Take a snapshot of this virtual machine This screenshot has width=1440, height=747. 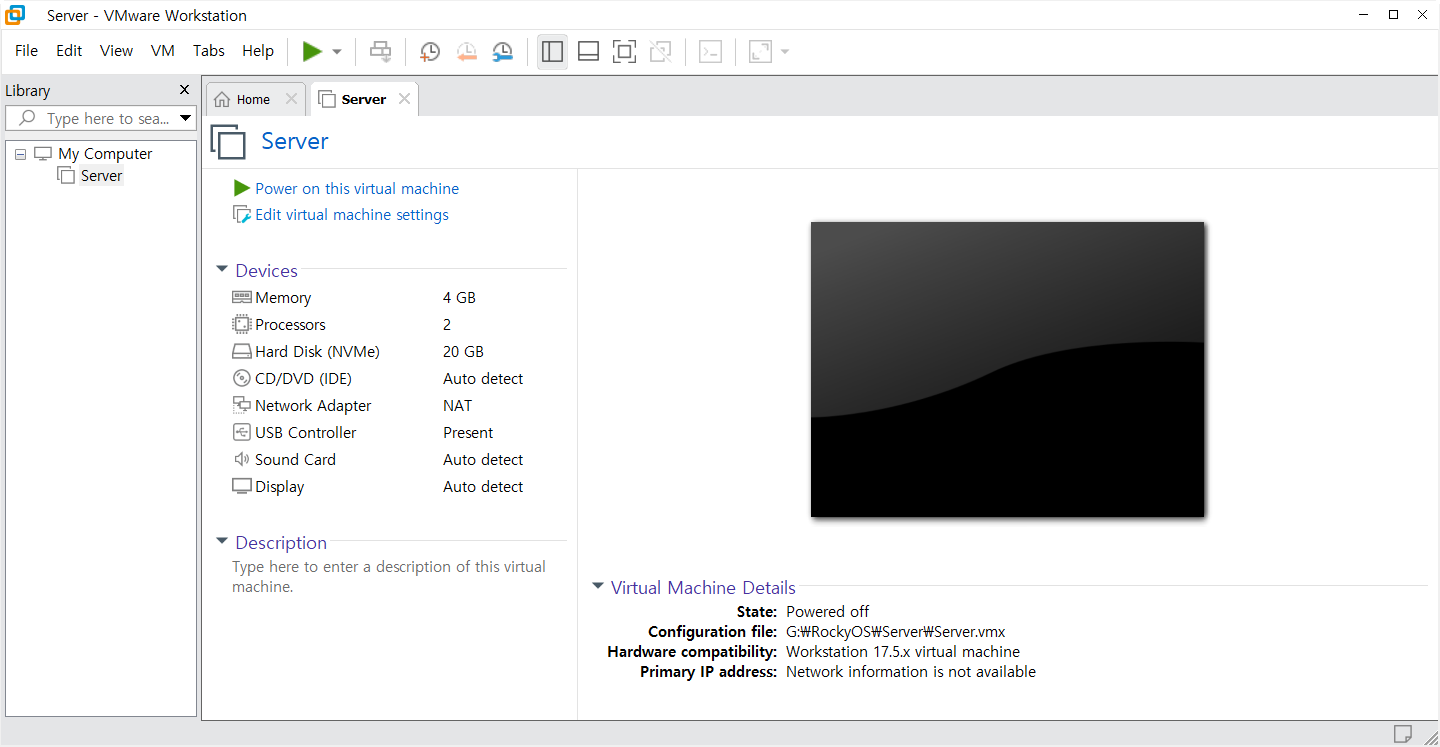(x=430, y=52)
